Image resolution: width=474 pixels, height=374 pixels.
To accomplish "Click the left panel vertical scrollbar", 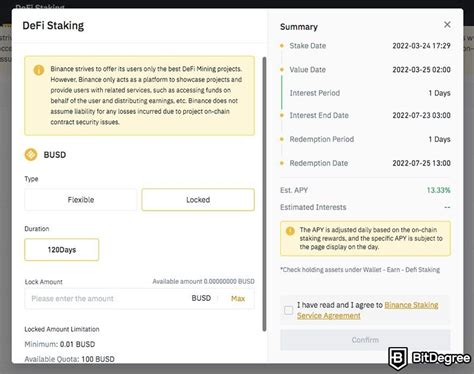I will pyautogui.click(x=264, y=194).
